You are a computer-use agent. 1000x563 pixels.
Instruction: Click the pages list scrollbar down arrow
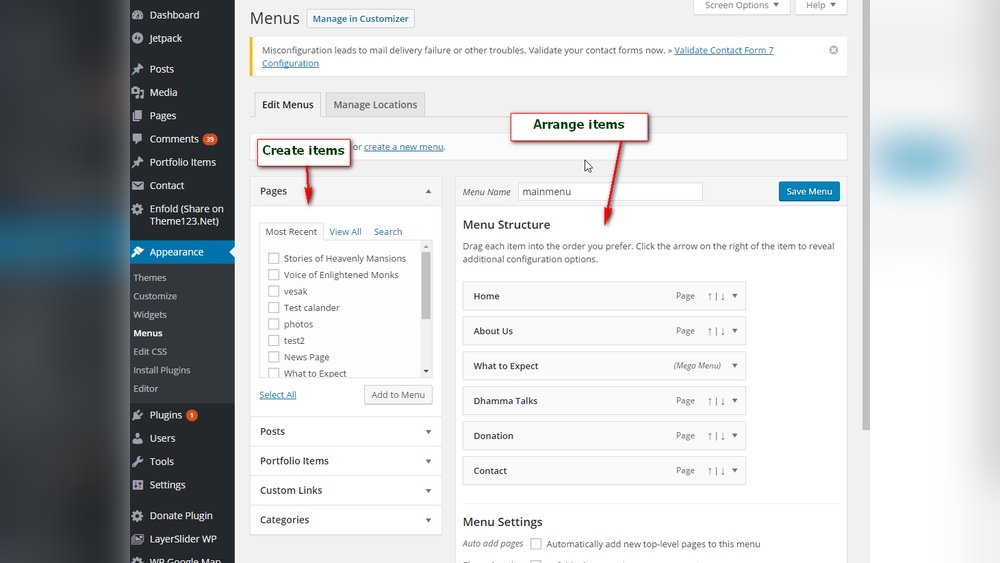(x=426, y=371)
